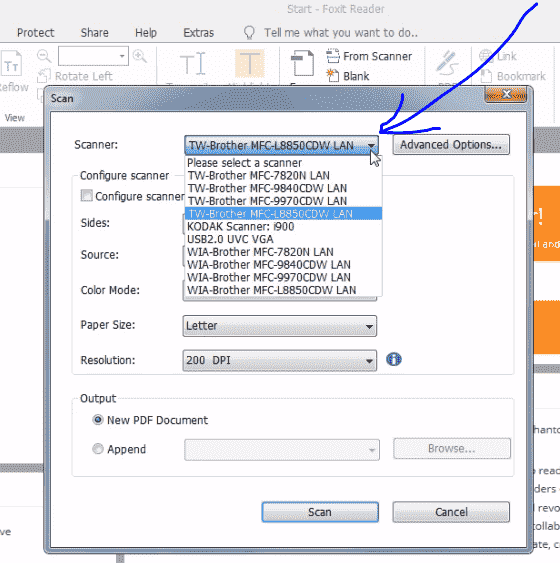This screenshot has height=563, width=560.
Task: Choose KODAK Scanner: i900 from list
Action: tap(283, 227)
